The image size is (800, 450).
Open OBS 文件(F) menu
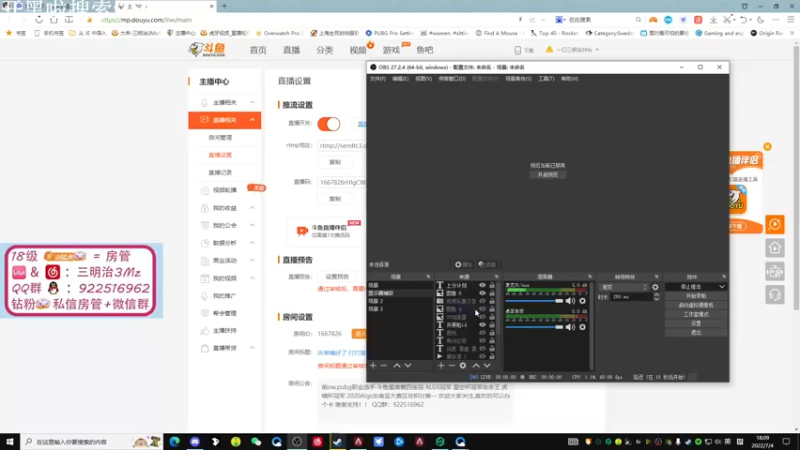pyautogui.click(x=378, y=79)
